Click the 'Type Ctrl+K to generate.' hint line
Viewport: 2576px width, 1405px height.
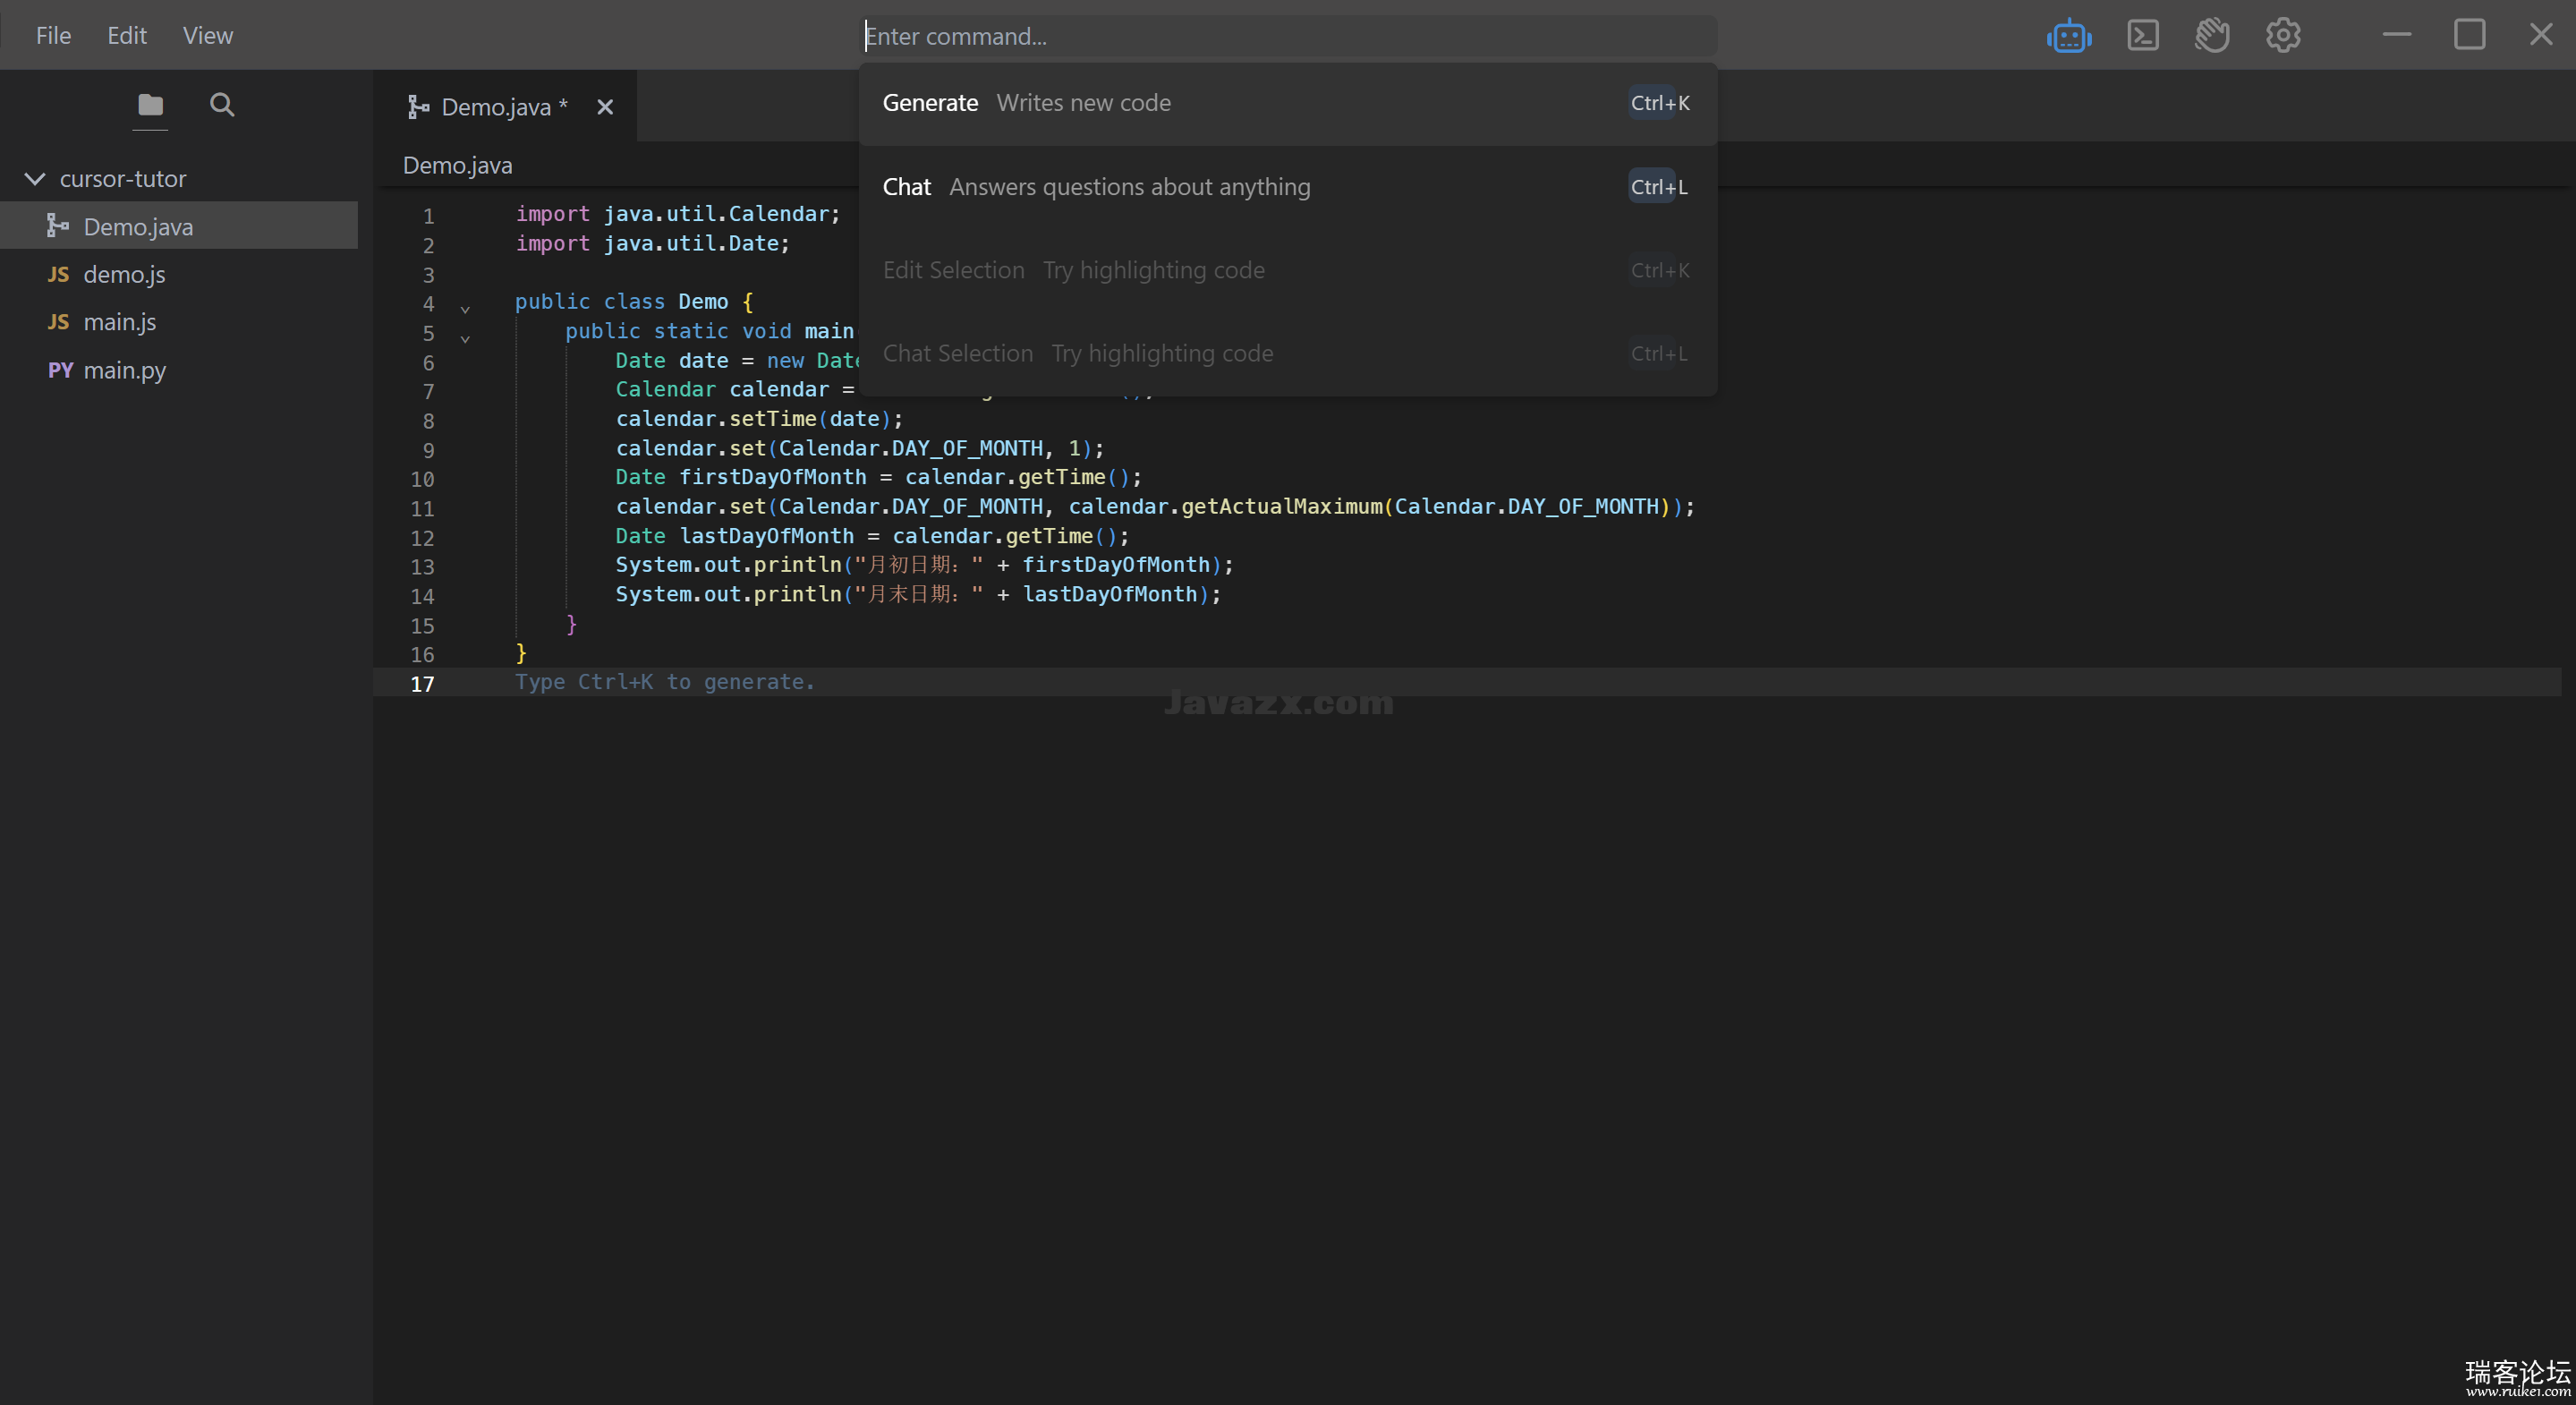point(665,682)
